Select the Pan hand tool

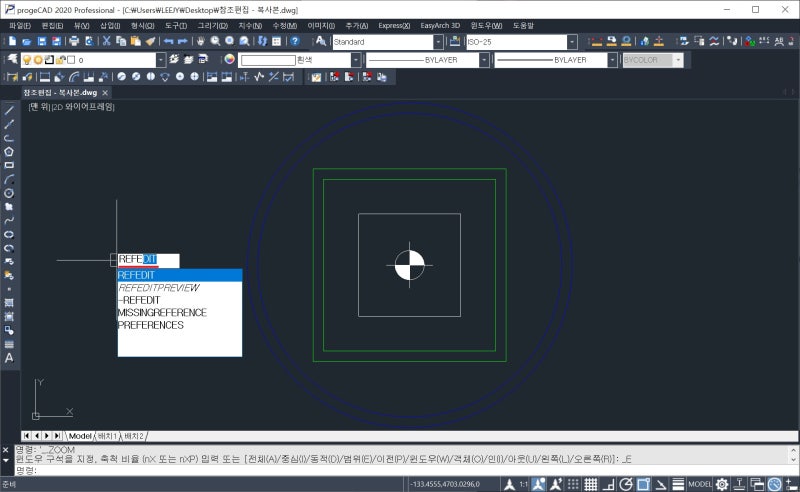(x=201, y=41)
